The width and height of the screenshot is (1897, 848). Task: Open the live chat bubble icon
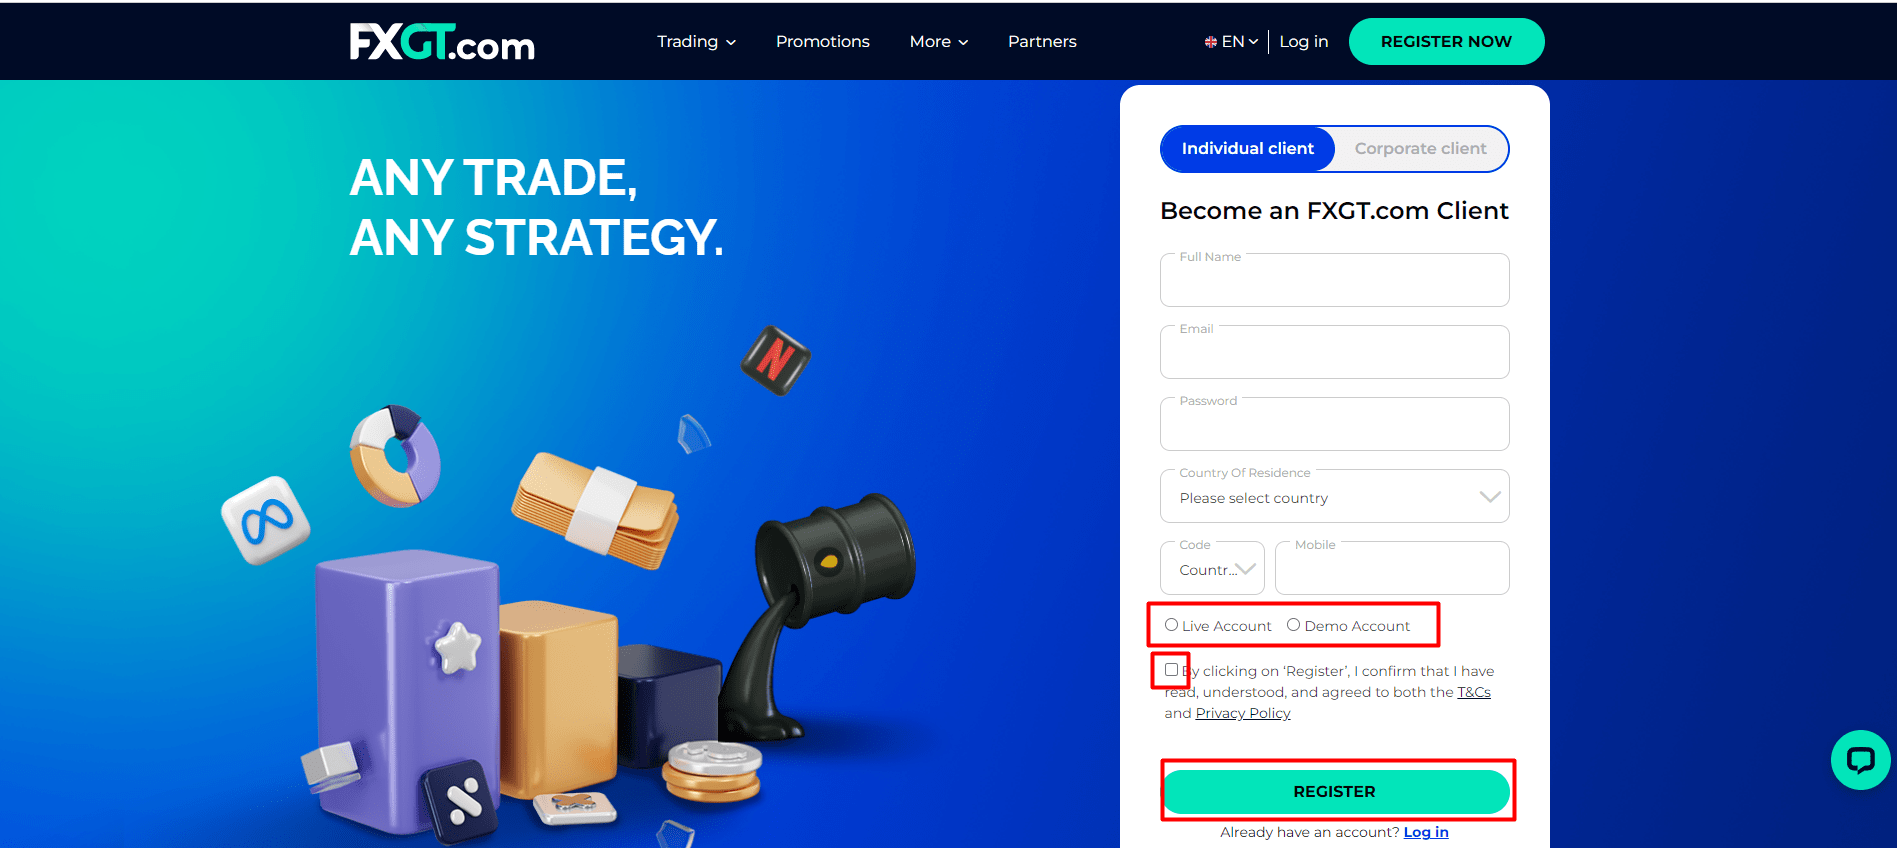point(1860,760)
